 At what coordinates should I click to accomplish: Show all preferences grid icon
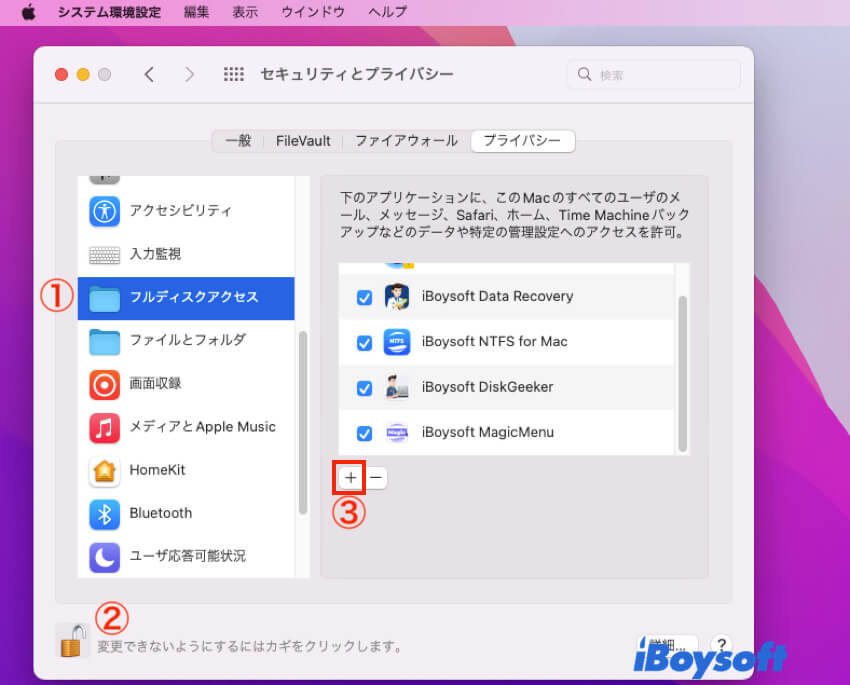point(234,74)
